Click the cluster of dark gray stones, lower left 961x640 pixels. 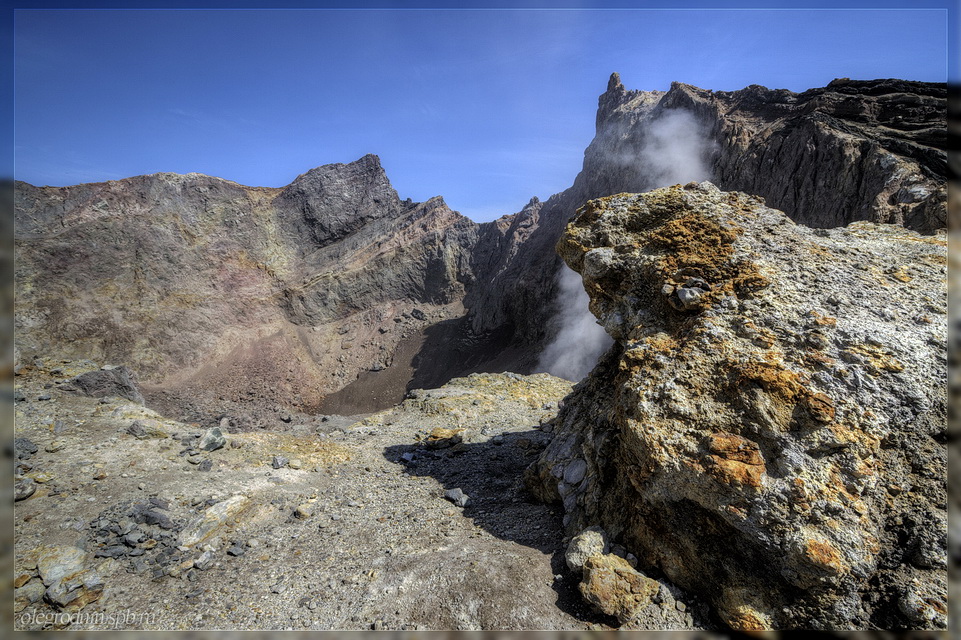(x=135, y=532)
